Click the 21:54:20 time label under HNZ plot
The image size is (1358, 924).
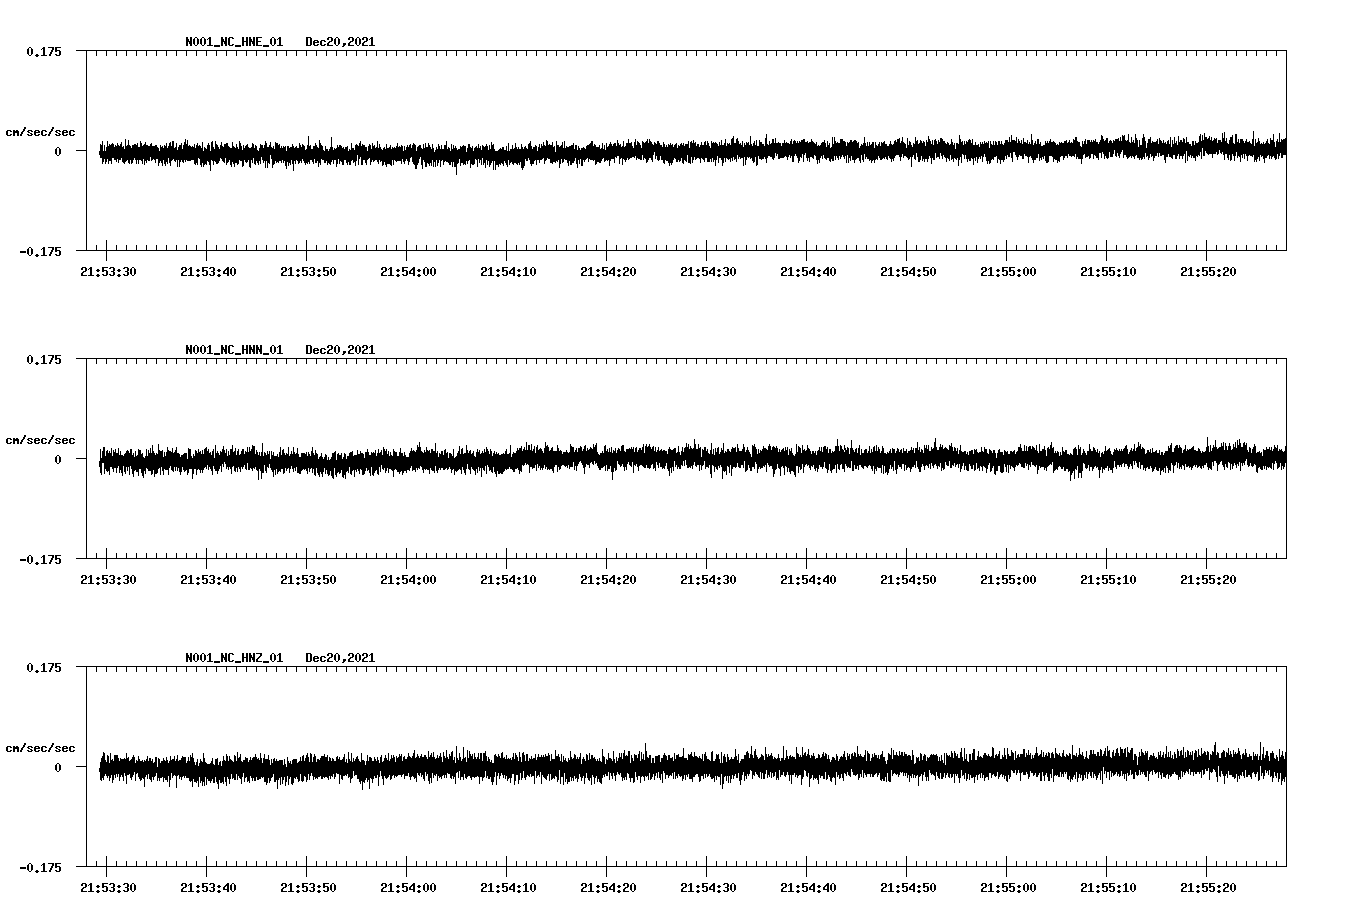(x=608, y=888)
